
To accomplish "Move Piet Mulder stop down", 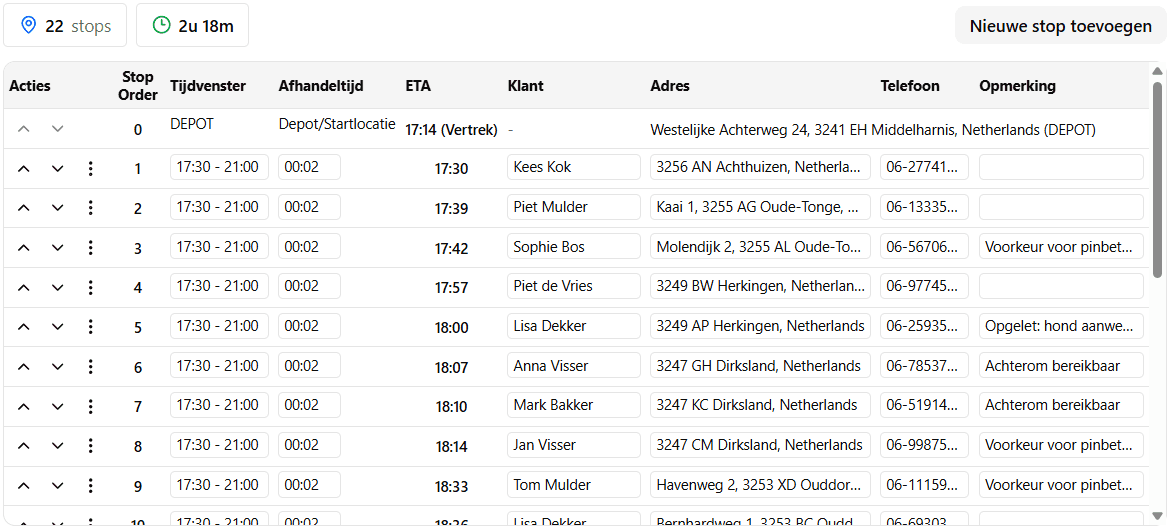I will click(57, 208).
